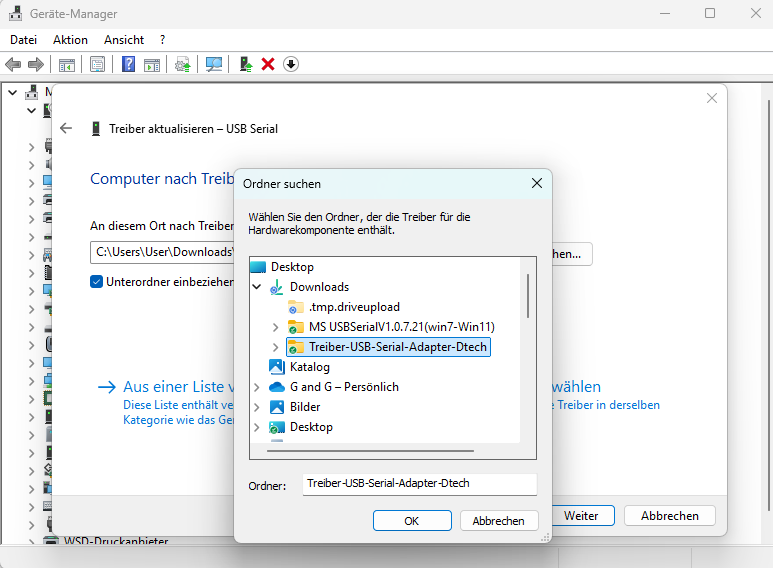Screen dimensions: 773x568
Task: Select the Katalog folder icon
Action: 276,367
